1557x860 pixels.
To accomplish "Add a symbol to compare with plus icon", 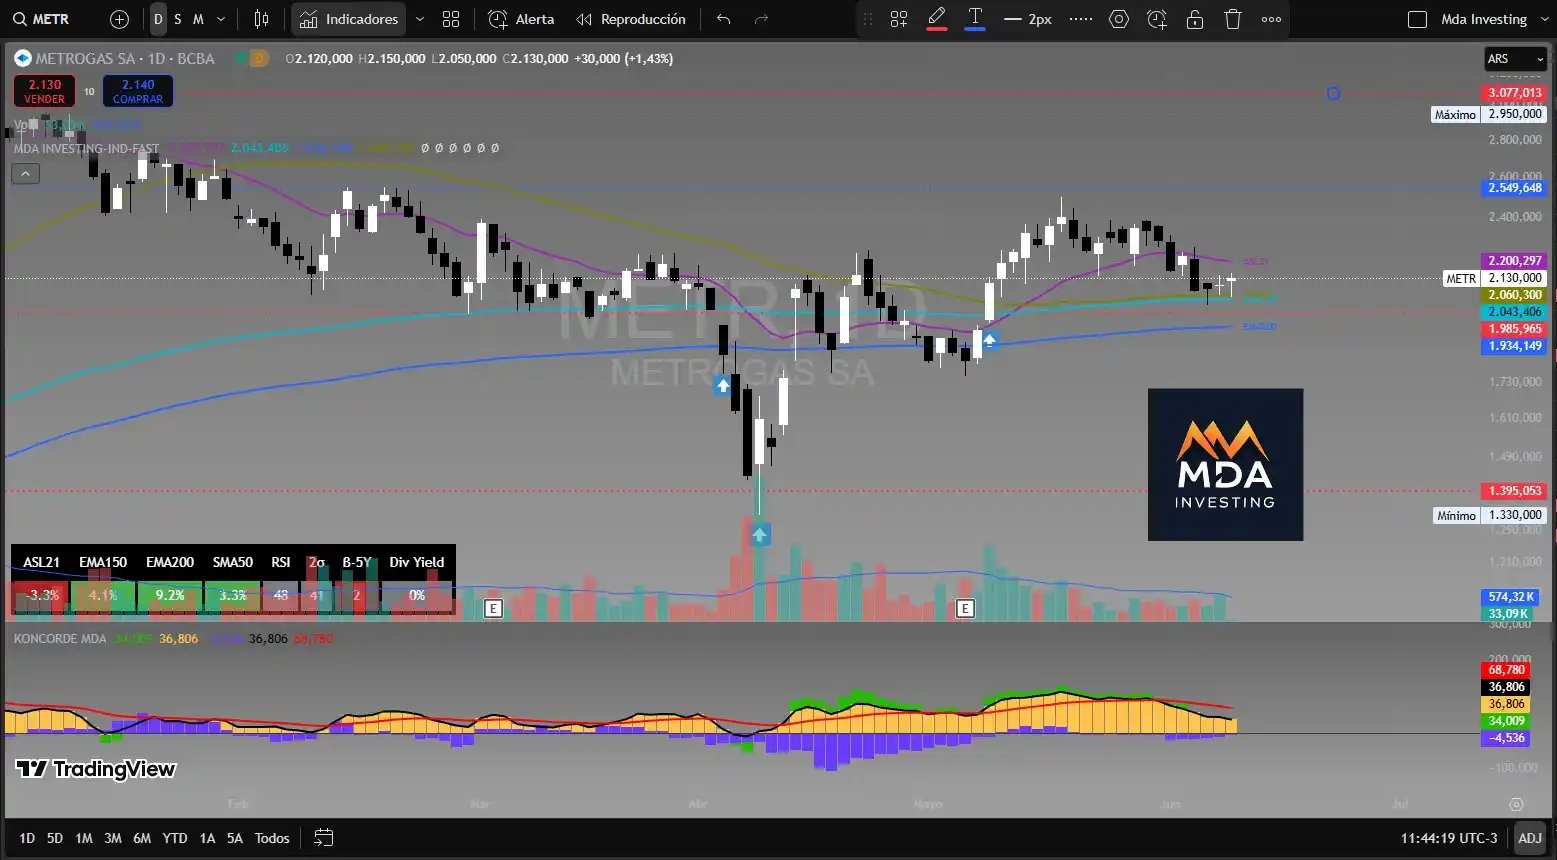I will pyautogui.click(x=119, y=19).
